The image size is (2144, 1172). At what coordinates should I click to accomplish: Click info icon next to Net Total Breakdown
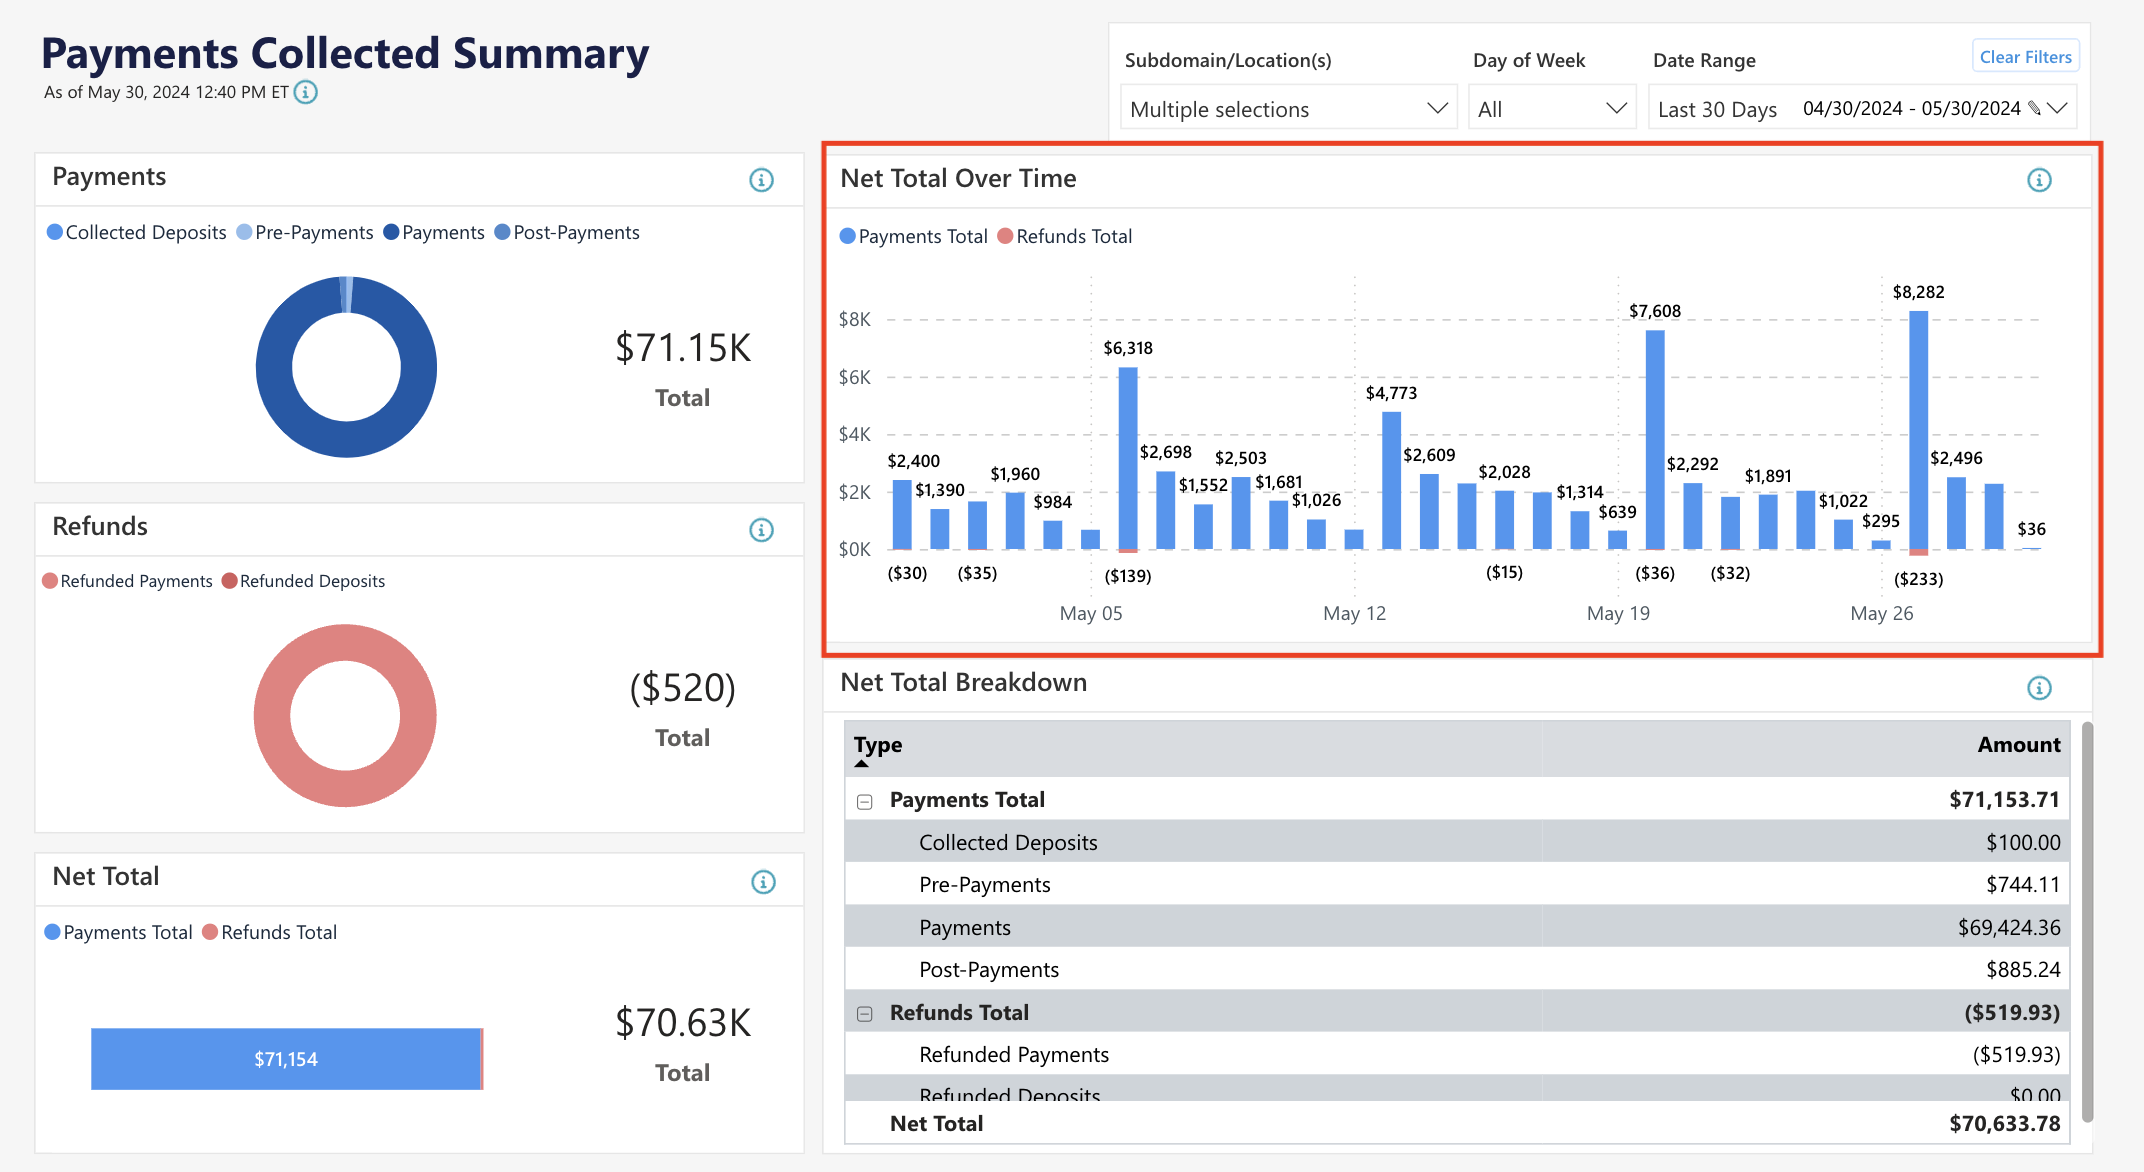pos(2040,687)
